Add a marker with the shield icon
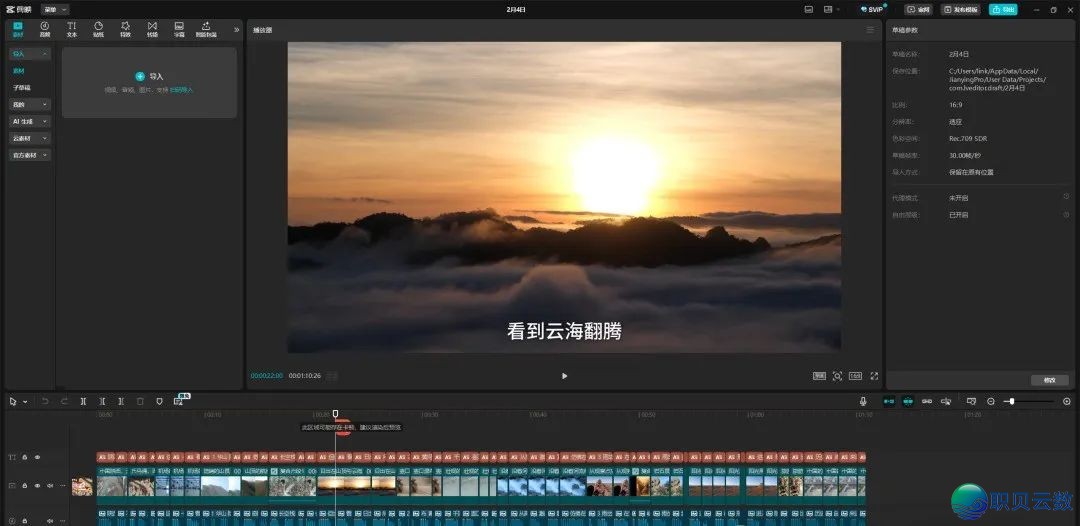 coord(159,401)
